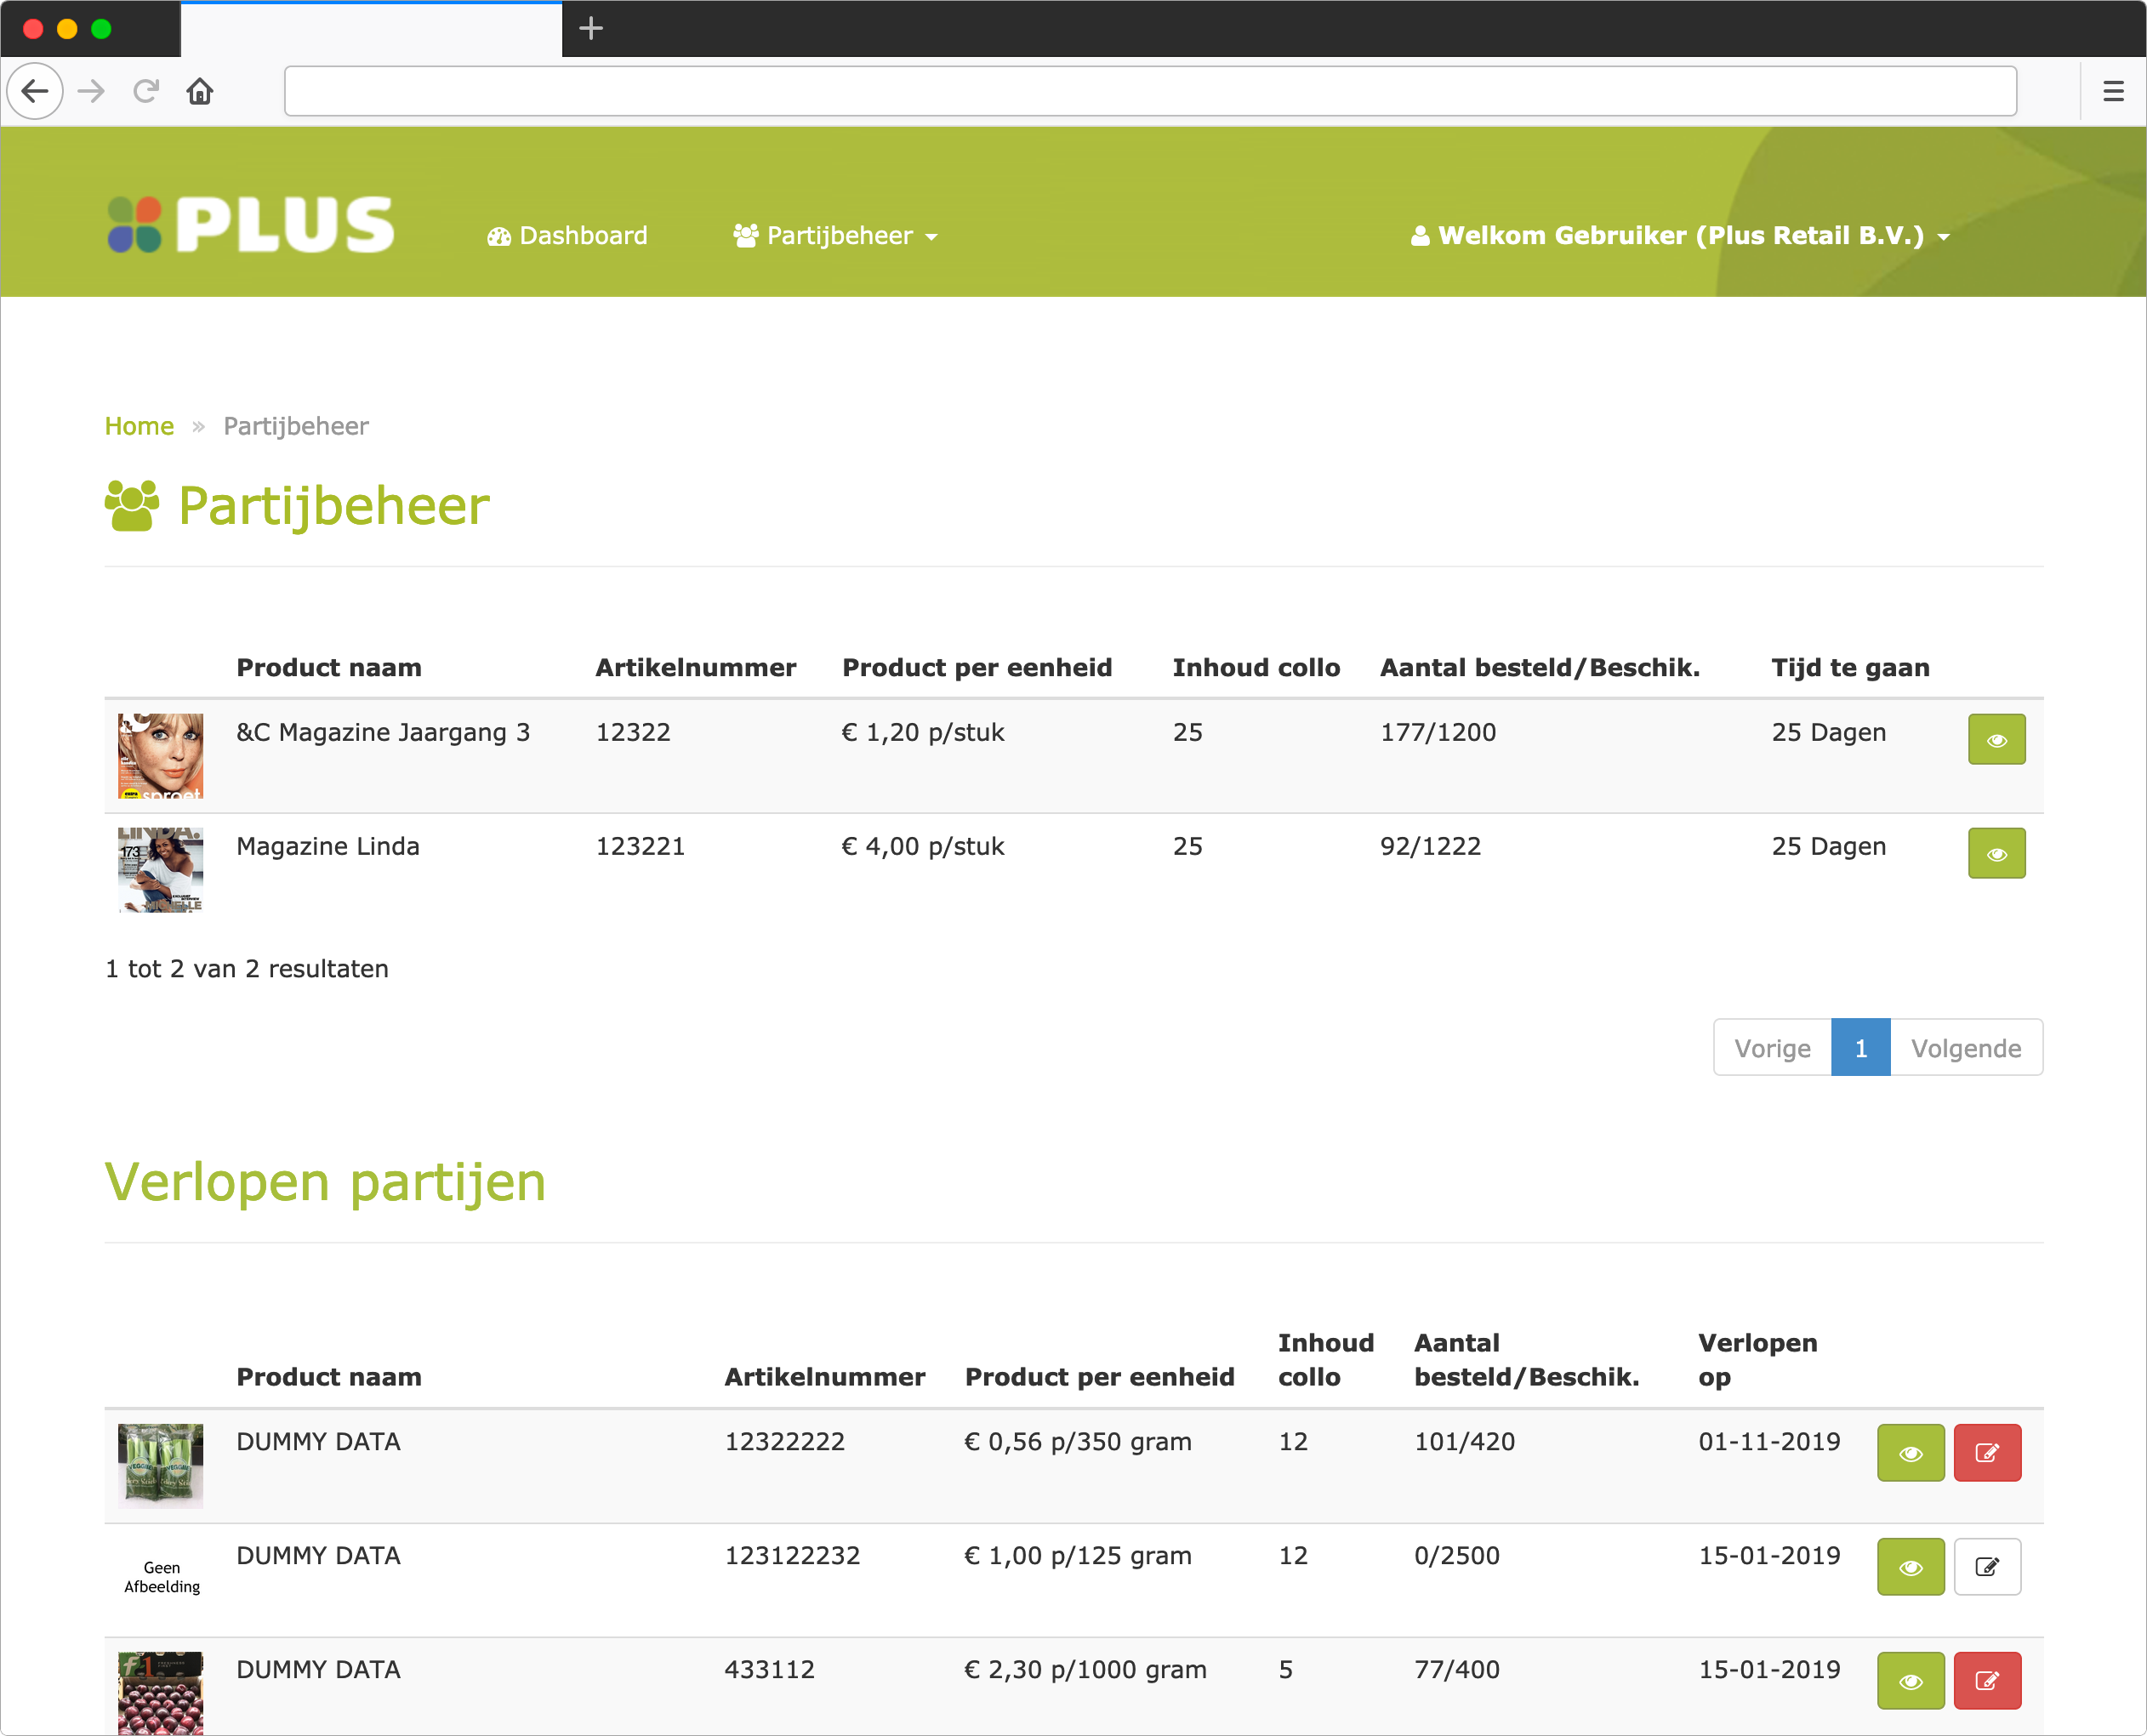Viewport: 2147px width, 1736px height.
Task: Click the address bar field
Action: tap(1150, 91)
